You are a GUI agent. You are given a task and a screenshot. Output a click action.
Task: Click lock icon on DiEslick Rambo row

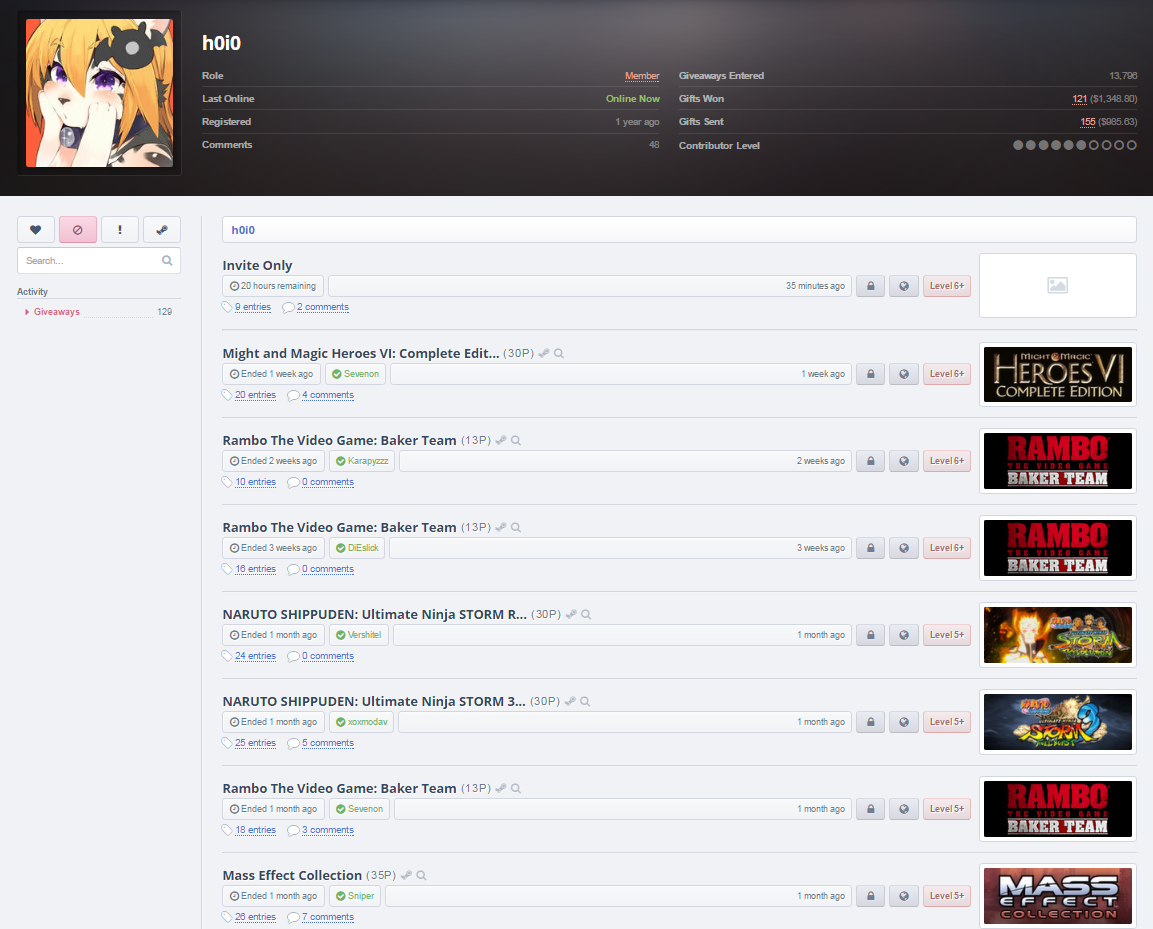point(871,548)
